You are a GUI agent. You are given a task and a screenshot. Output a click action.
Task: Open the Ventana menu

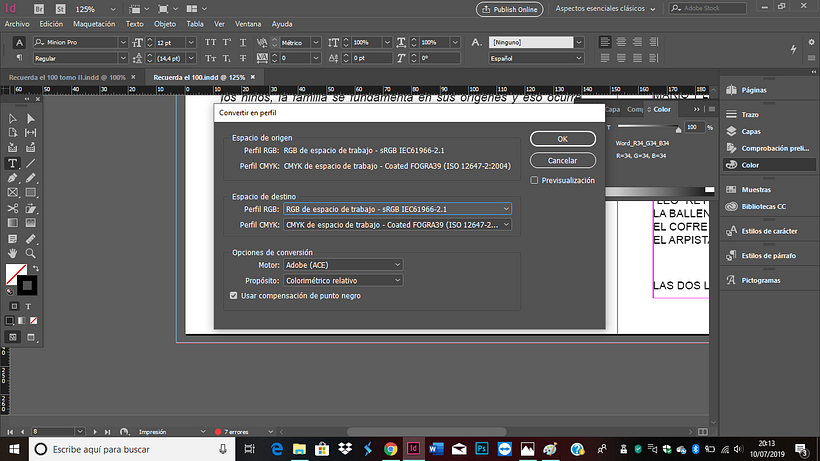(248, 24)
